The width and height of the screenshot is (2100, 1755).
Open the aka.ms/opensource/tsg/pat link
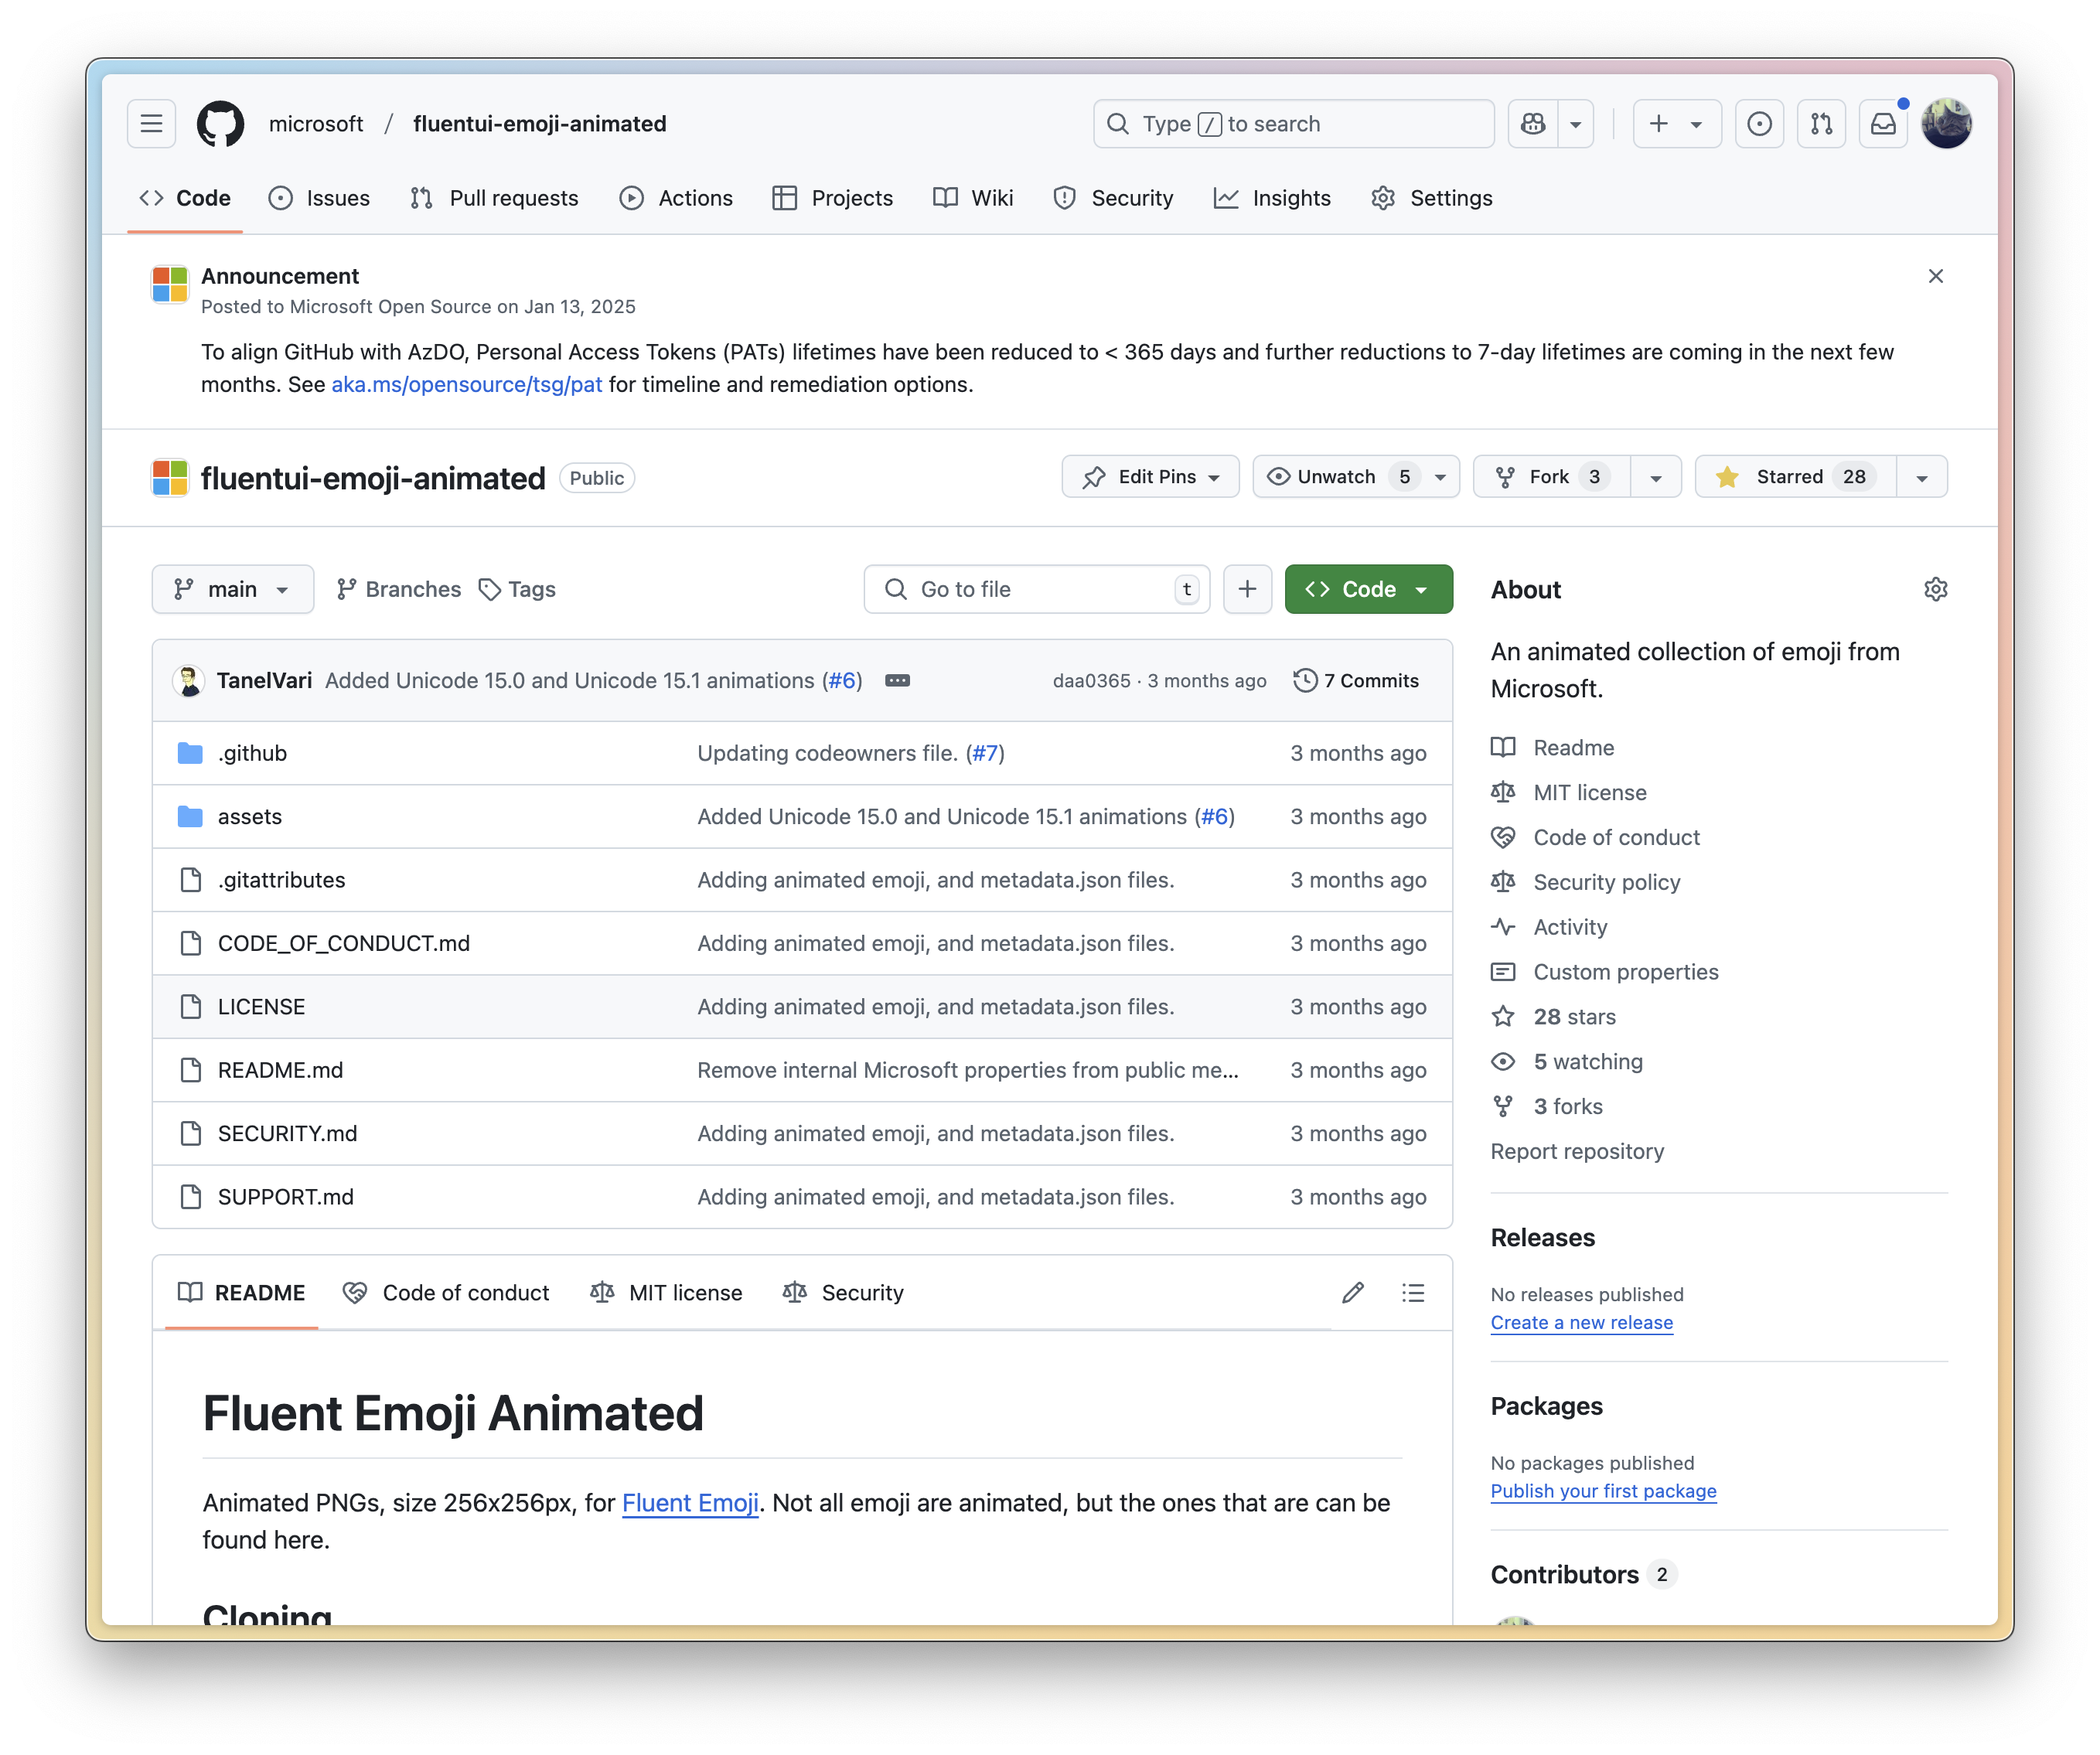466,385
